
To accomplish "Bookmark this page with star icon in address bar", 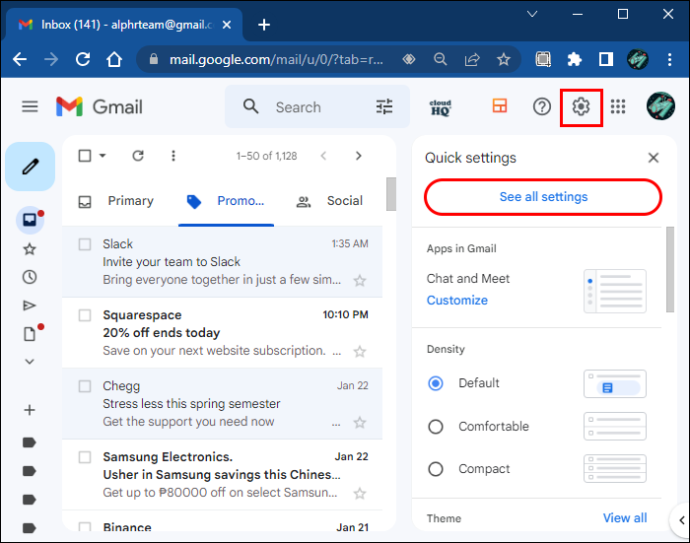I will click(x=503, y=59).
